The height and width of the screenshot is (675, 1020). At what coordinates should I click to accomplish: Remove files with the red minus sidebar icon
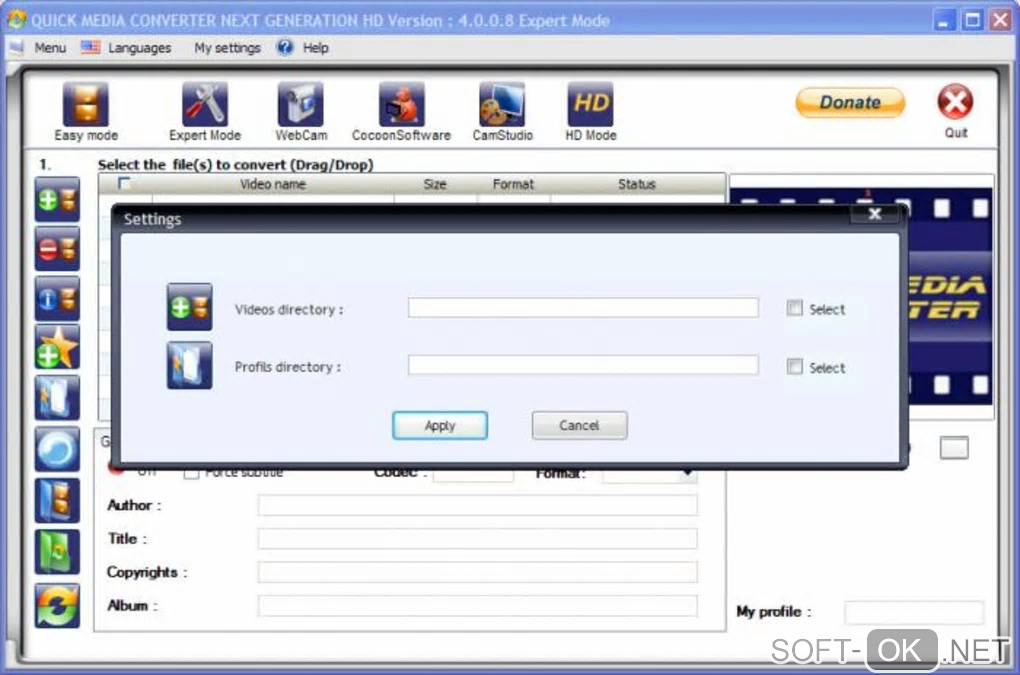58,249
